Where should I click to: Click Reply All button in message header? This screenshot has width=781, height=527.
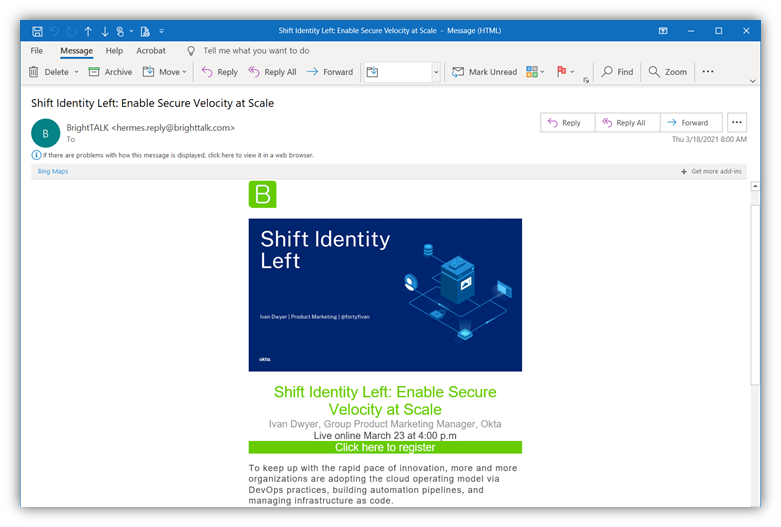[x=628, y=123]
